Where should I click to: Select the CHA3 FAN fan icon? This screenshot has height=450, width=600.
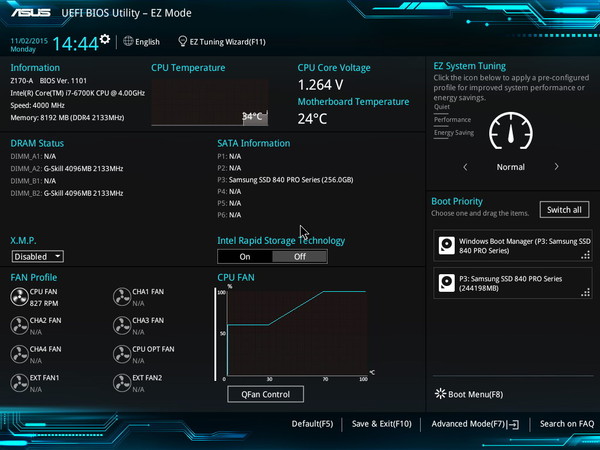pos(122,326)
